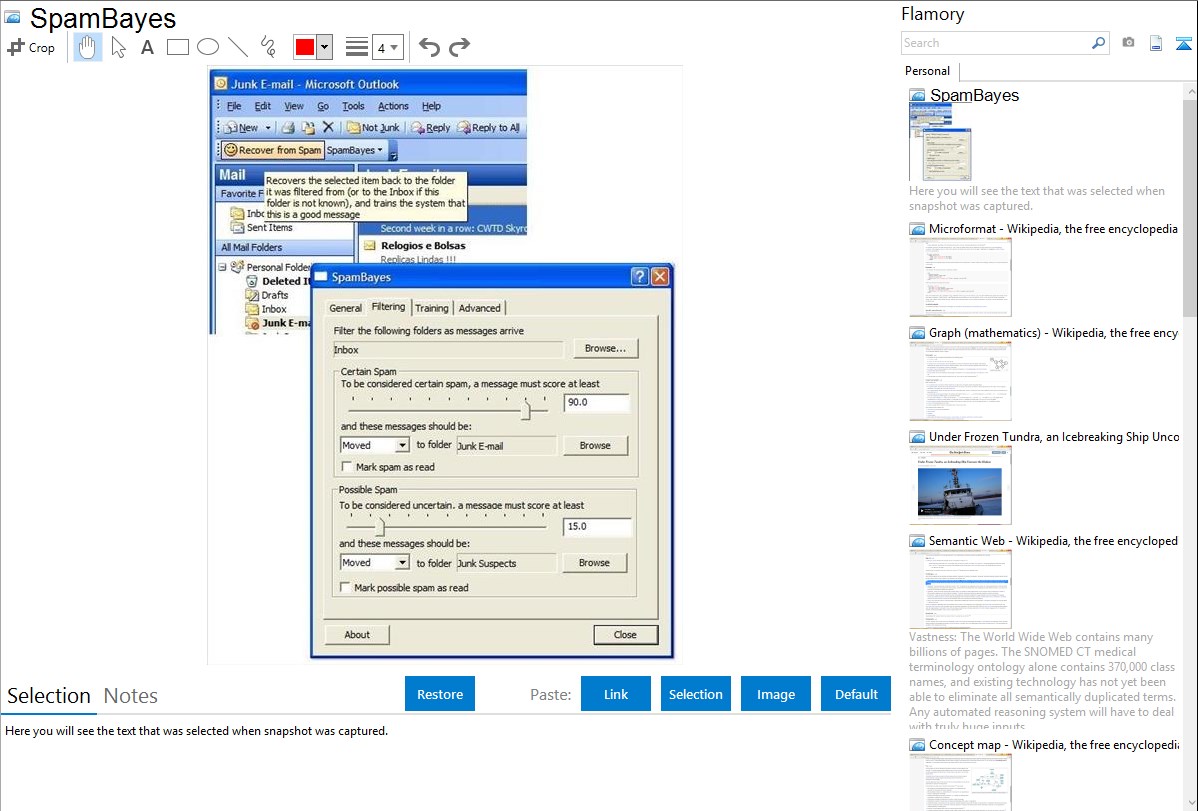1198x811 pixels.
Task: Open the color picker dropdown arrow
Action: tap(324, 47)
